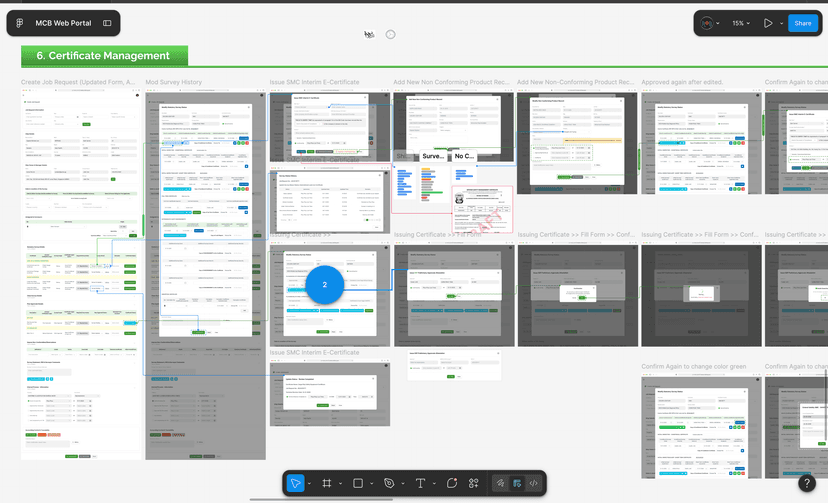The height and width of the screenshot is (503, 828).
Task: Click the No C... sticky card
Action: (x=464, y=156)
